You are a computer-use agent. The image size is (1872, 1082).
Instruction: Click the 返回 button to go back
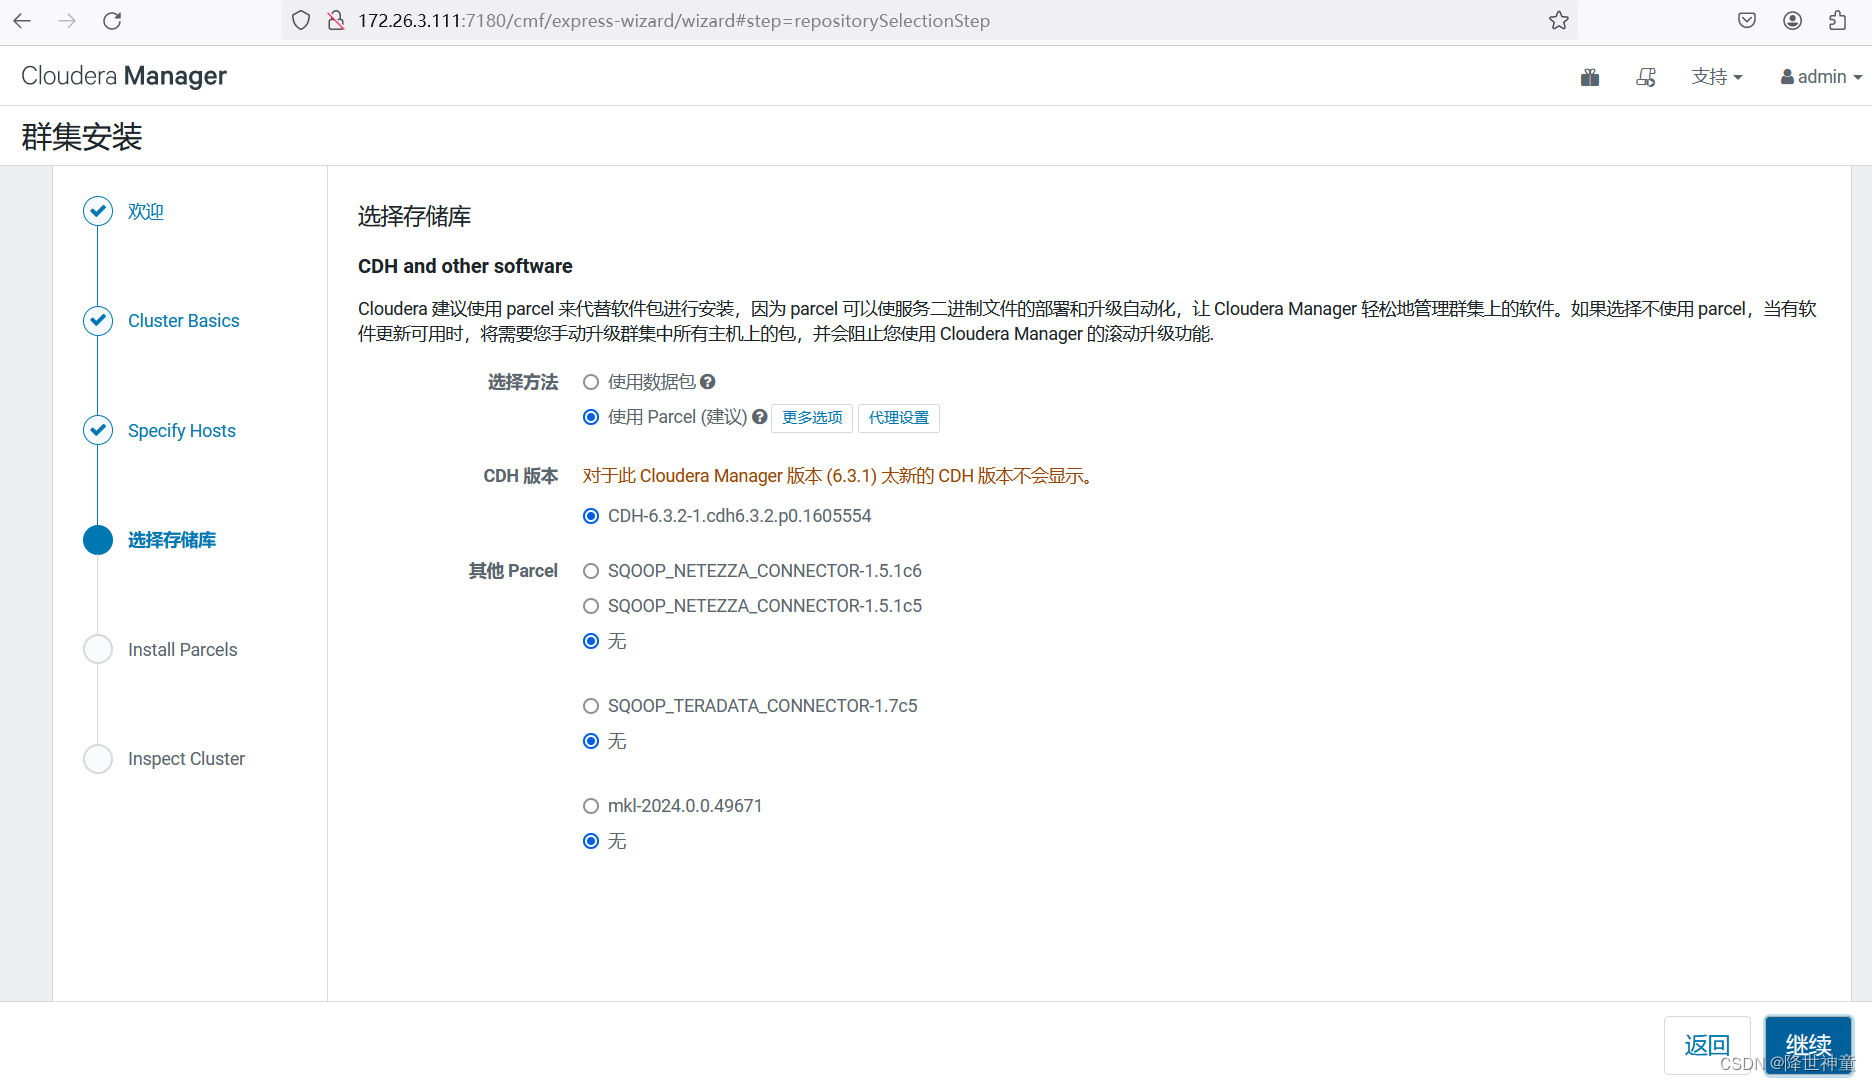point(1707,1043)
